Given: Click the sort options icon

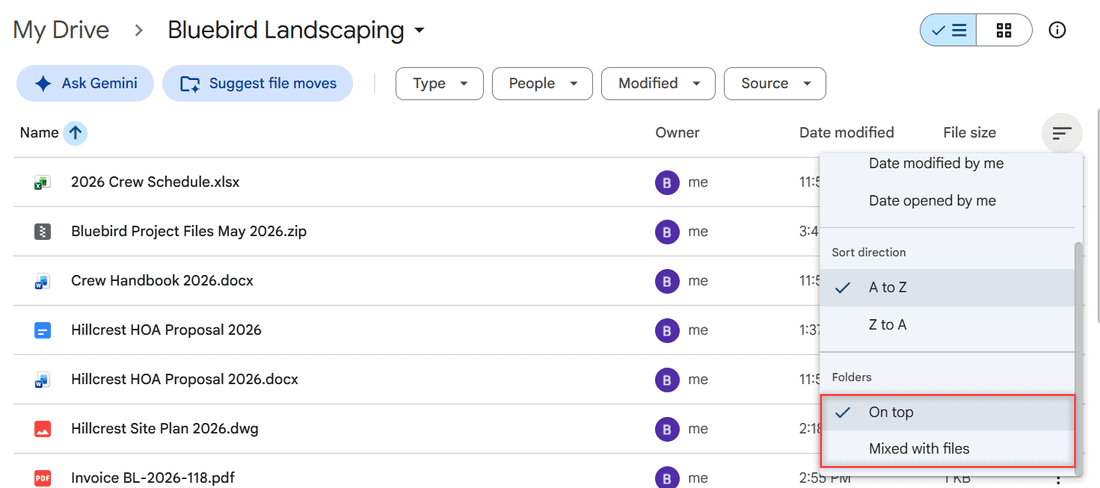Looking at the screenshot, I should tap(1062, 133).
